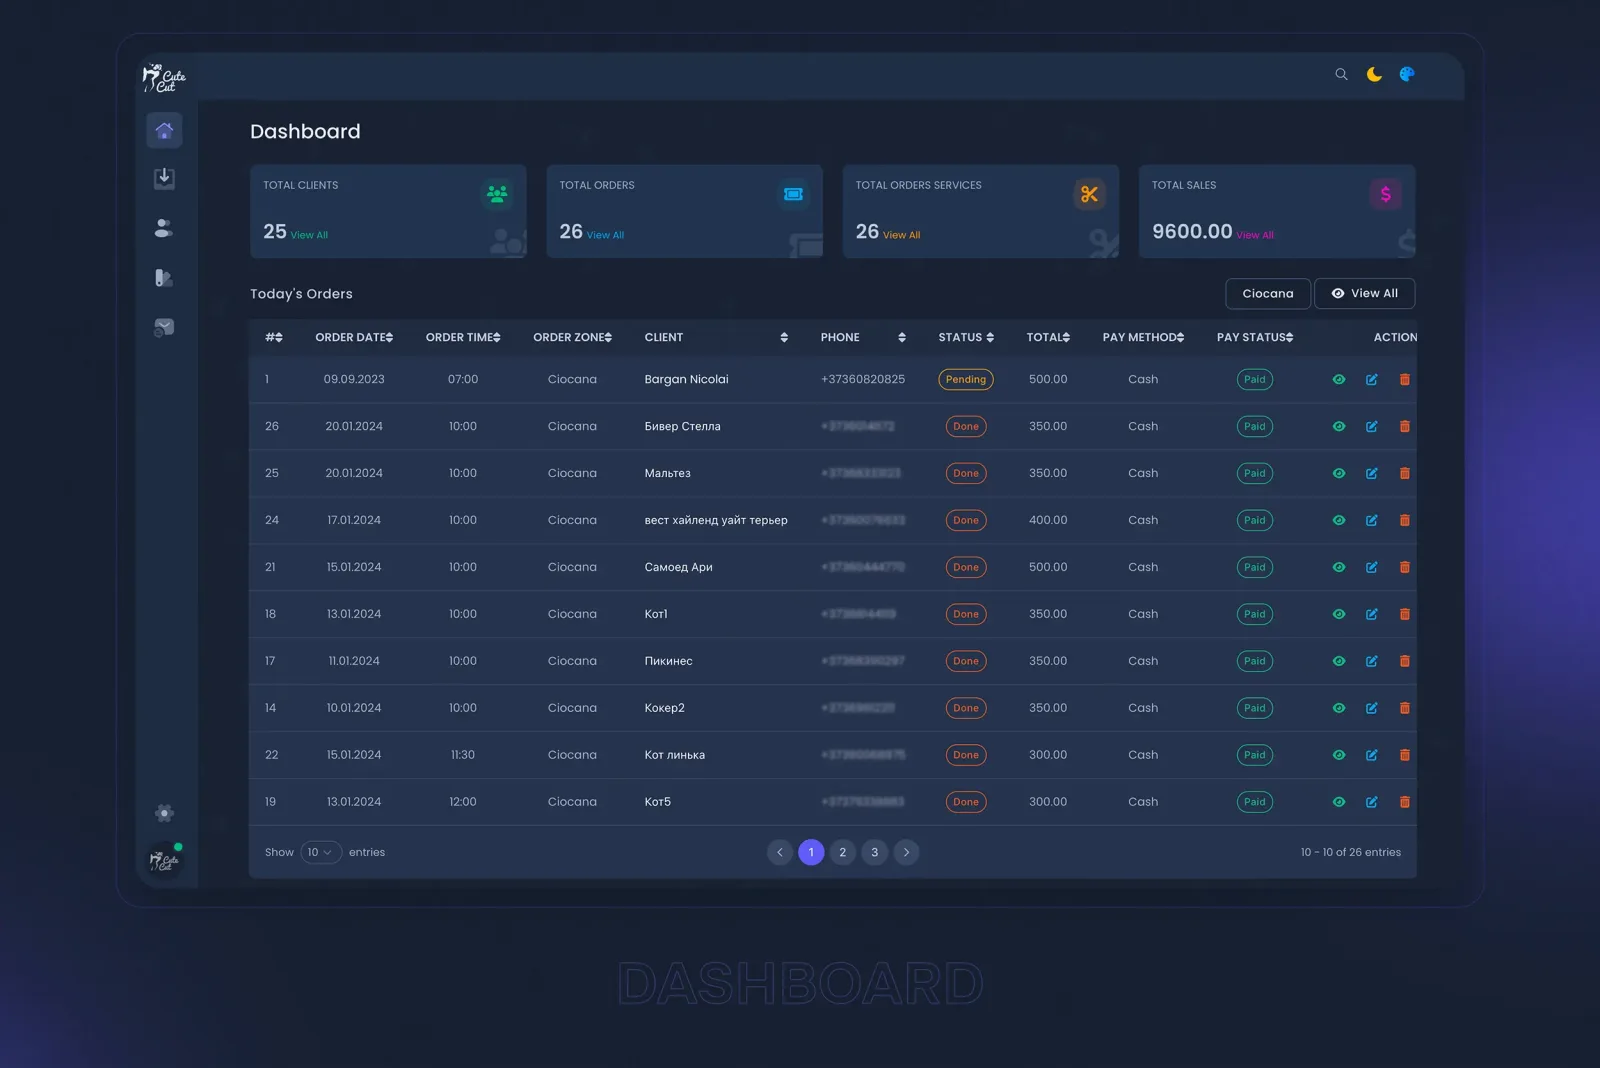Open the home dashboard sidebar icon
The image size is (1600, 1068).
[x=164, y=131]
